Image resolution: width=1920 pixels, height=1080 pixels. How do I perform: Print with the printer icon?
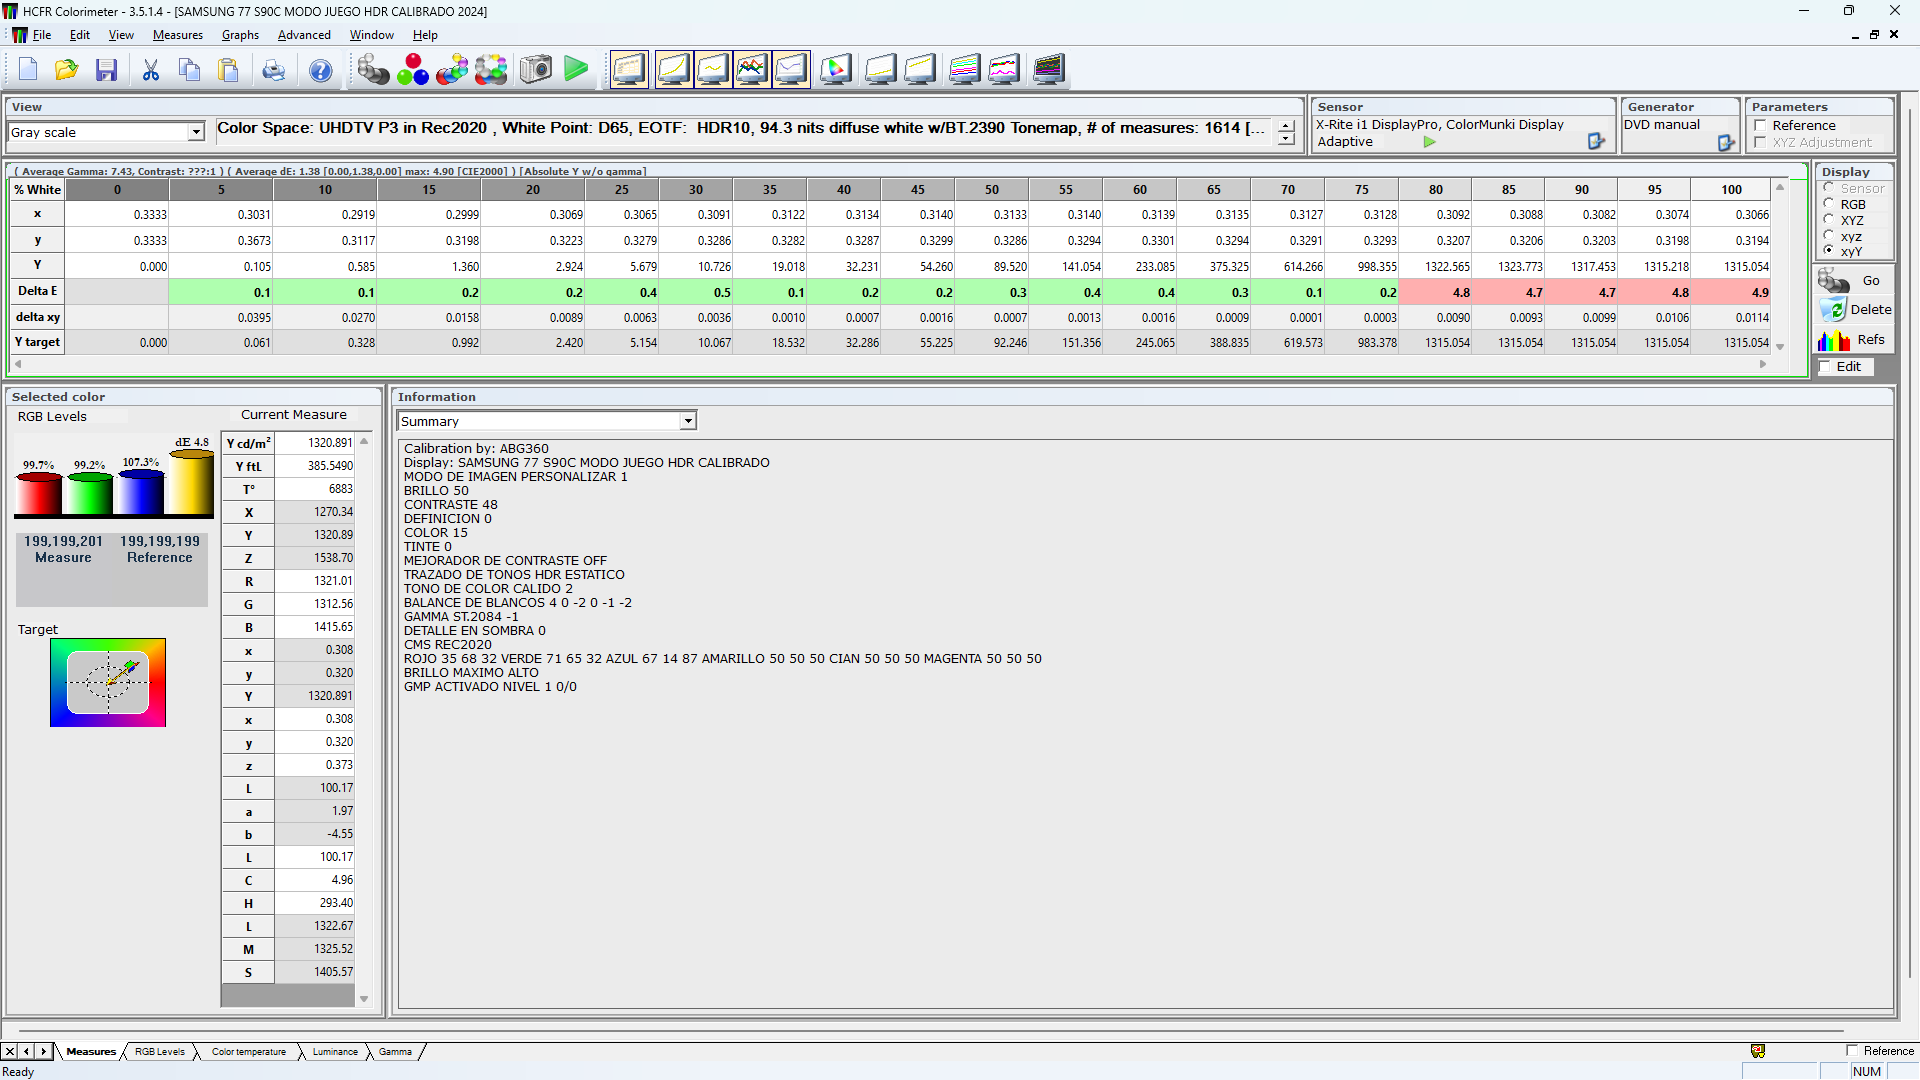(274, 70)
